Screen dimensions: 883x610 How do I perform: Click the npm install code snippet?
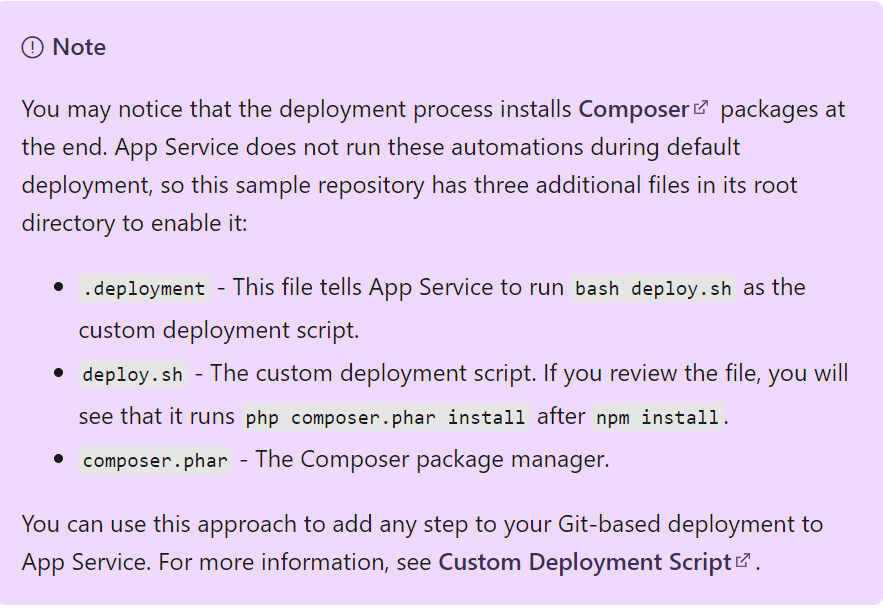pos(658,417)
